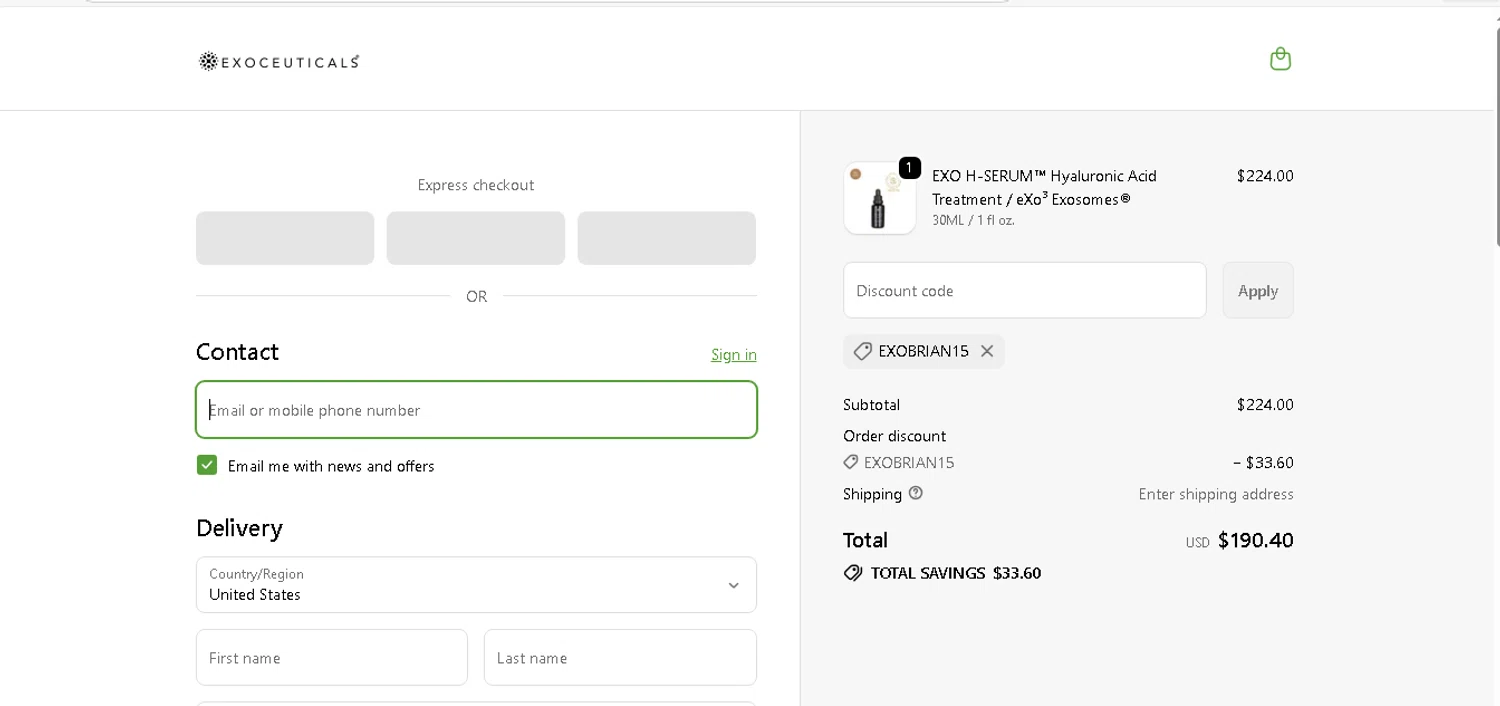Viewport: 1500px width, 706px height.
Task: Click the − $33.60 order discount value
Action: (1263, 462)
